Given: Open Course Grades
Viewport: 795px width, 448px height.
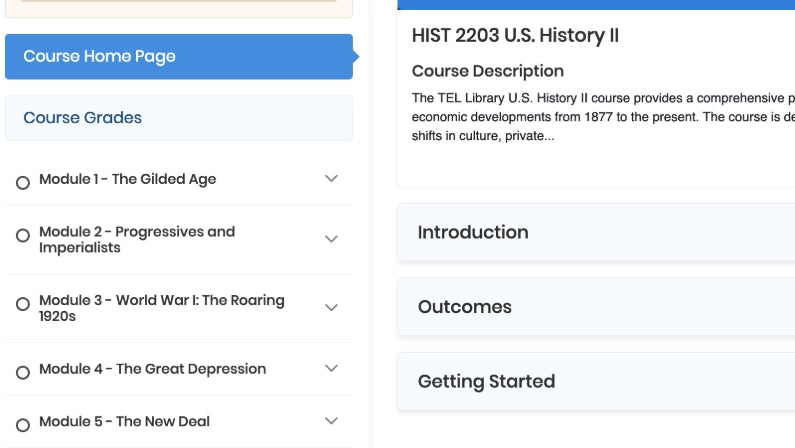Looking at the screenshot, I should pyautogui.click(x=178, y=118).
